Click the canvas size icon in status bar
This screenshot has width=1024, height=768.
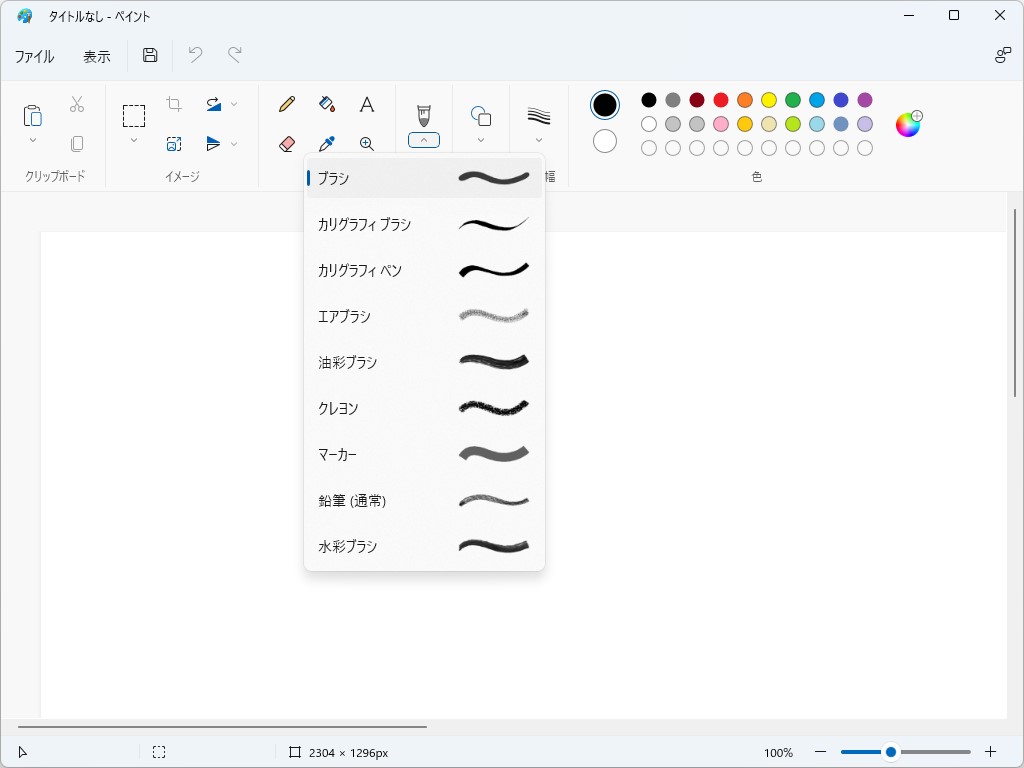coord(295,752)
